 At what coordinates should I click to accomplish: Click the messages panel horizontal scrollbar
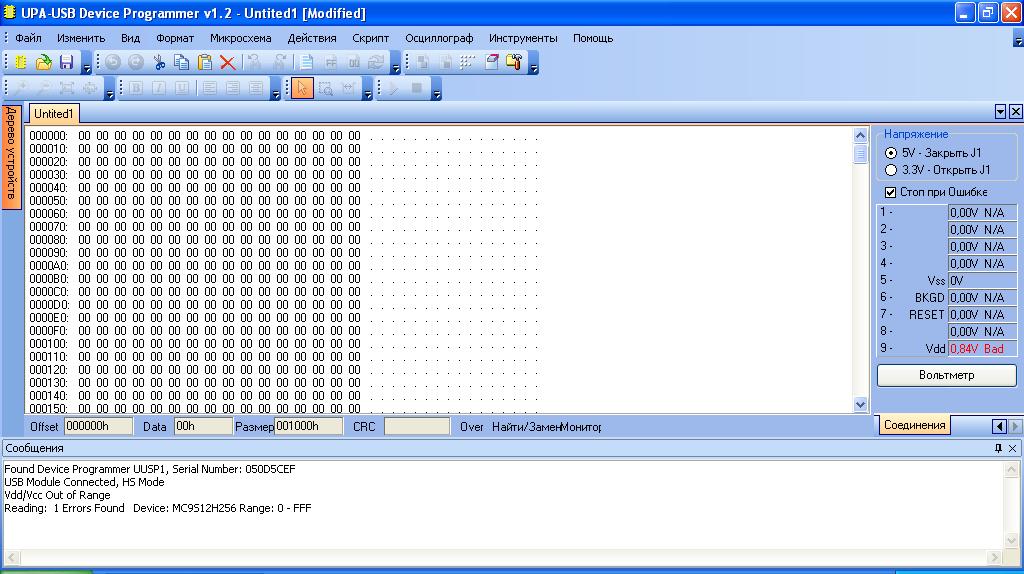504,558
